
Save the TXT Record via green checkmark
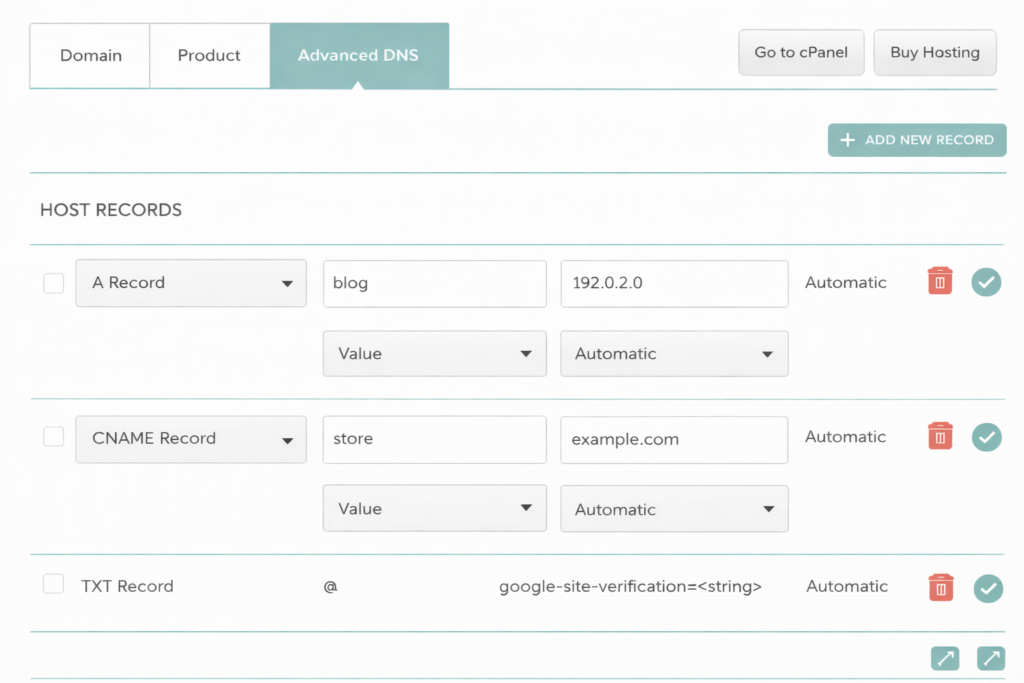click(x=988, y=588)
